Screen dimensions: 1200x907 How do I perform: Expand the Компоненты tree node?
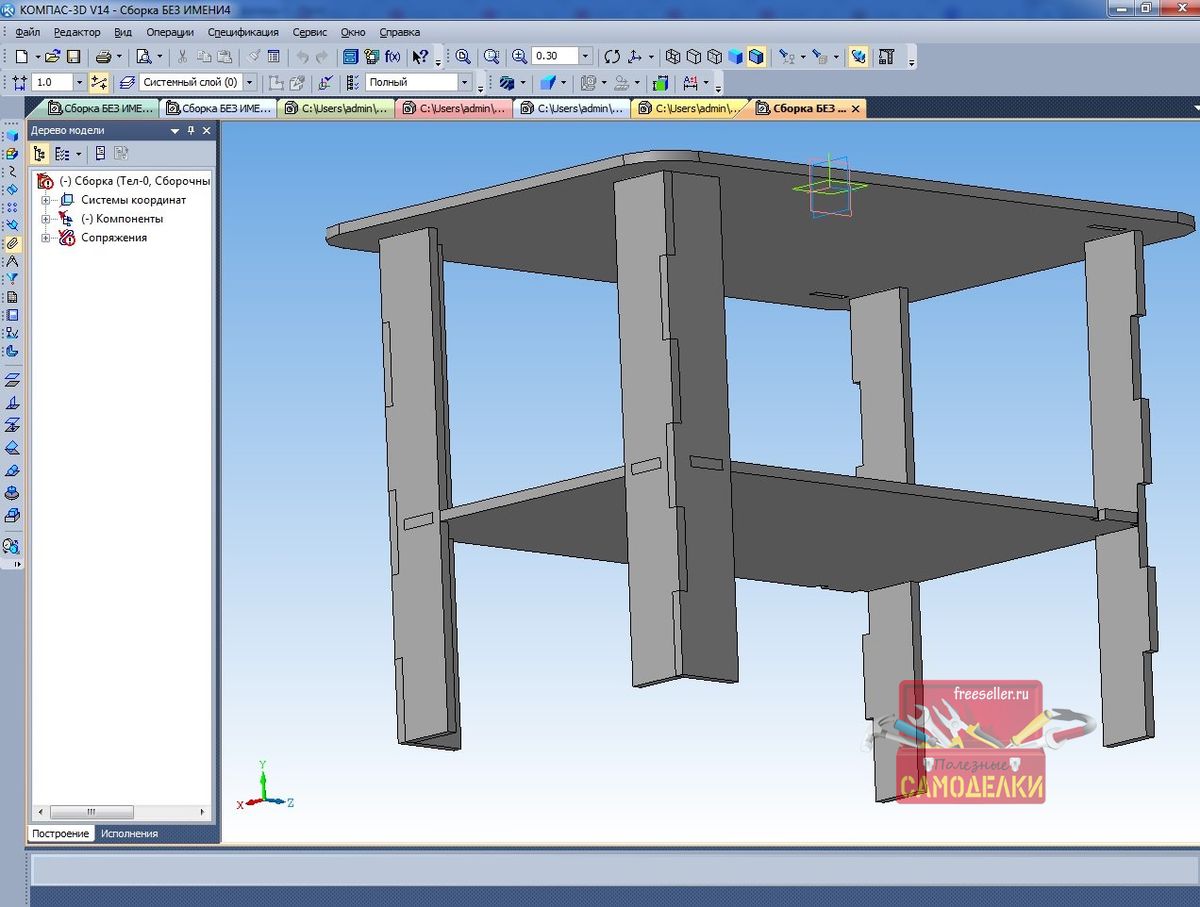45,219
